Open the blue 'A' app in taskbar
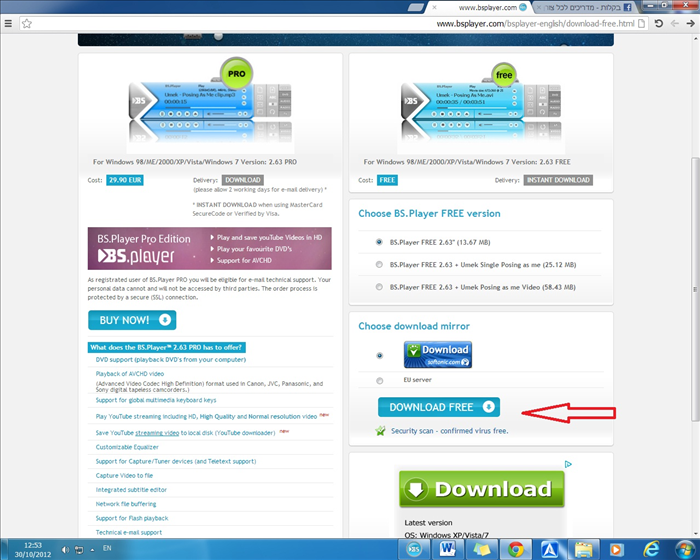This screenshot has height=560, width=700. coord(550,549)
